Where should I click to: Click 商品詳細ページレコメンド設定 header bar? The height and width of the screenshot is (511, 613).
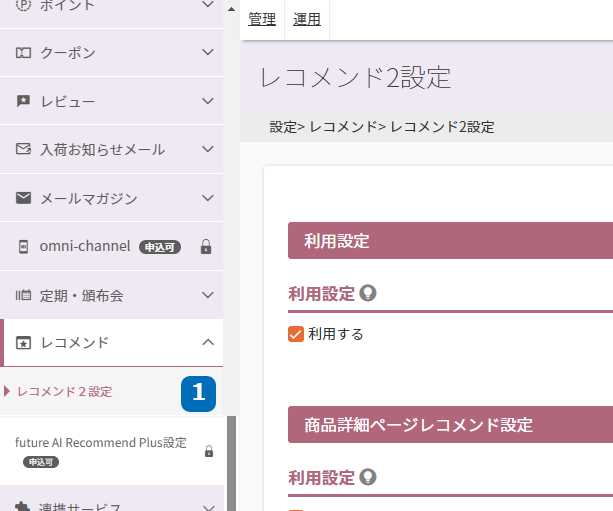[450, 425]
